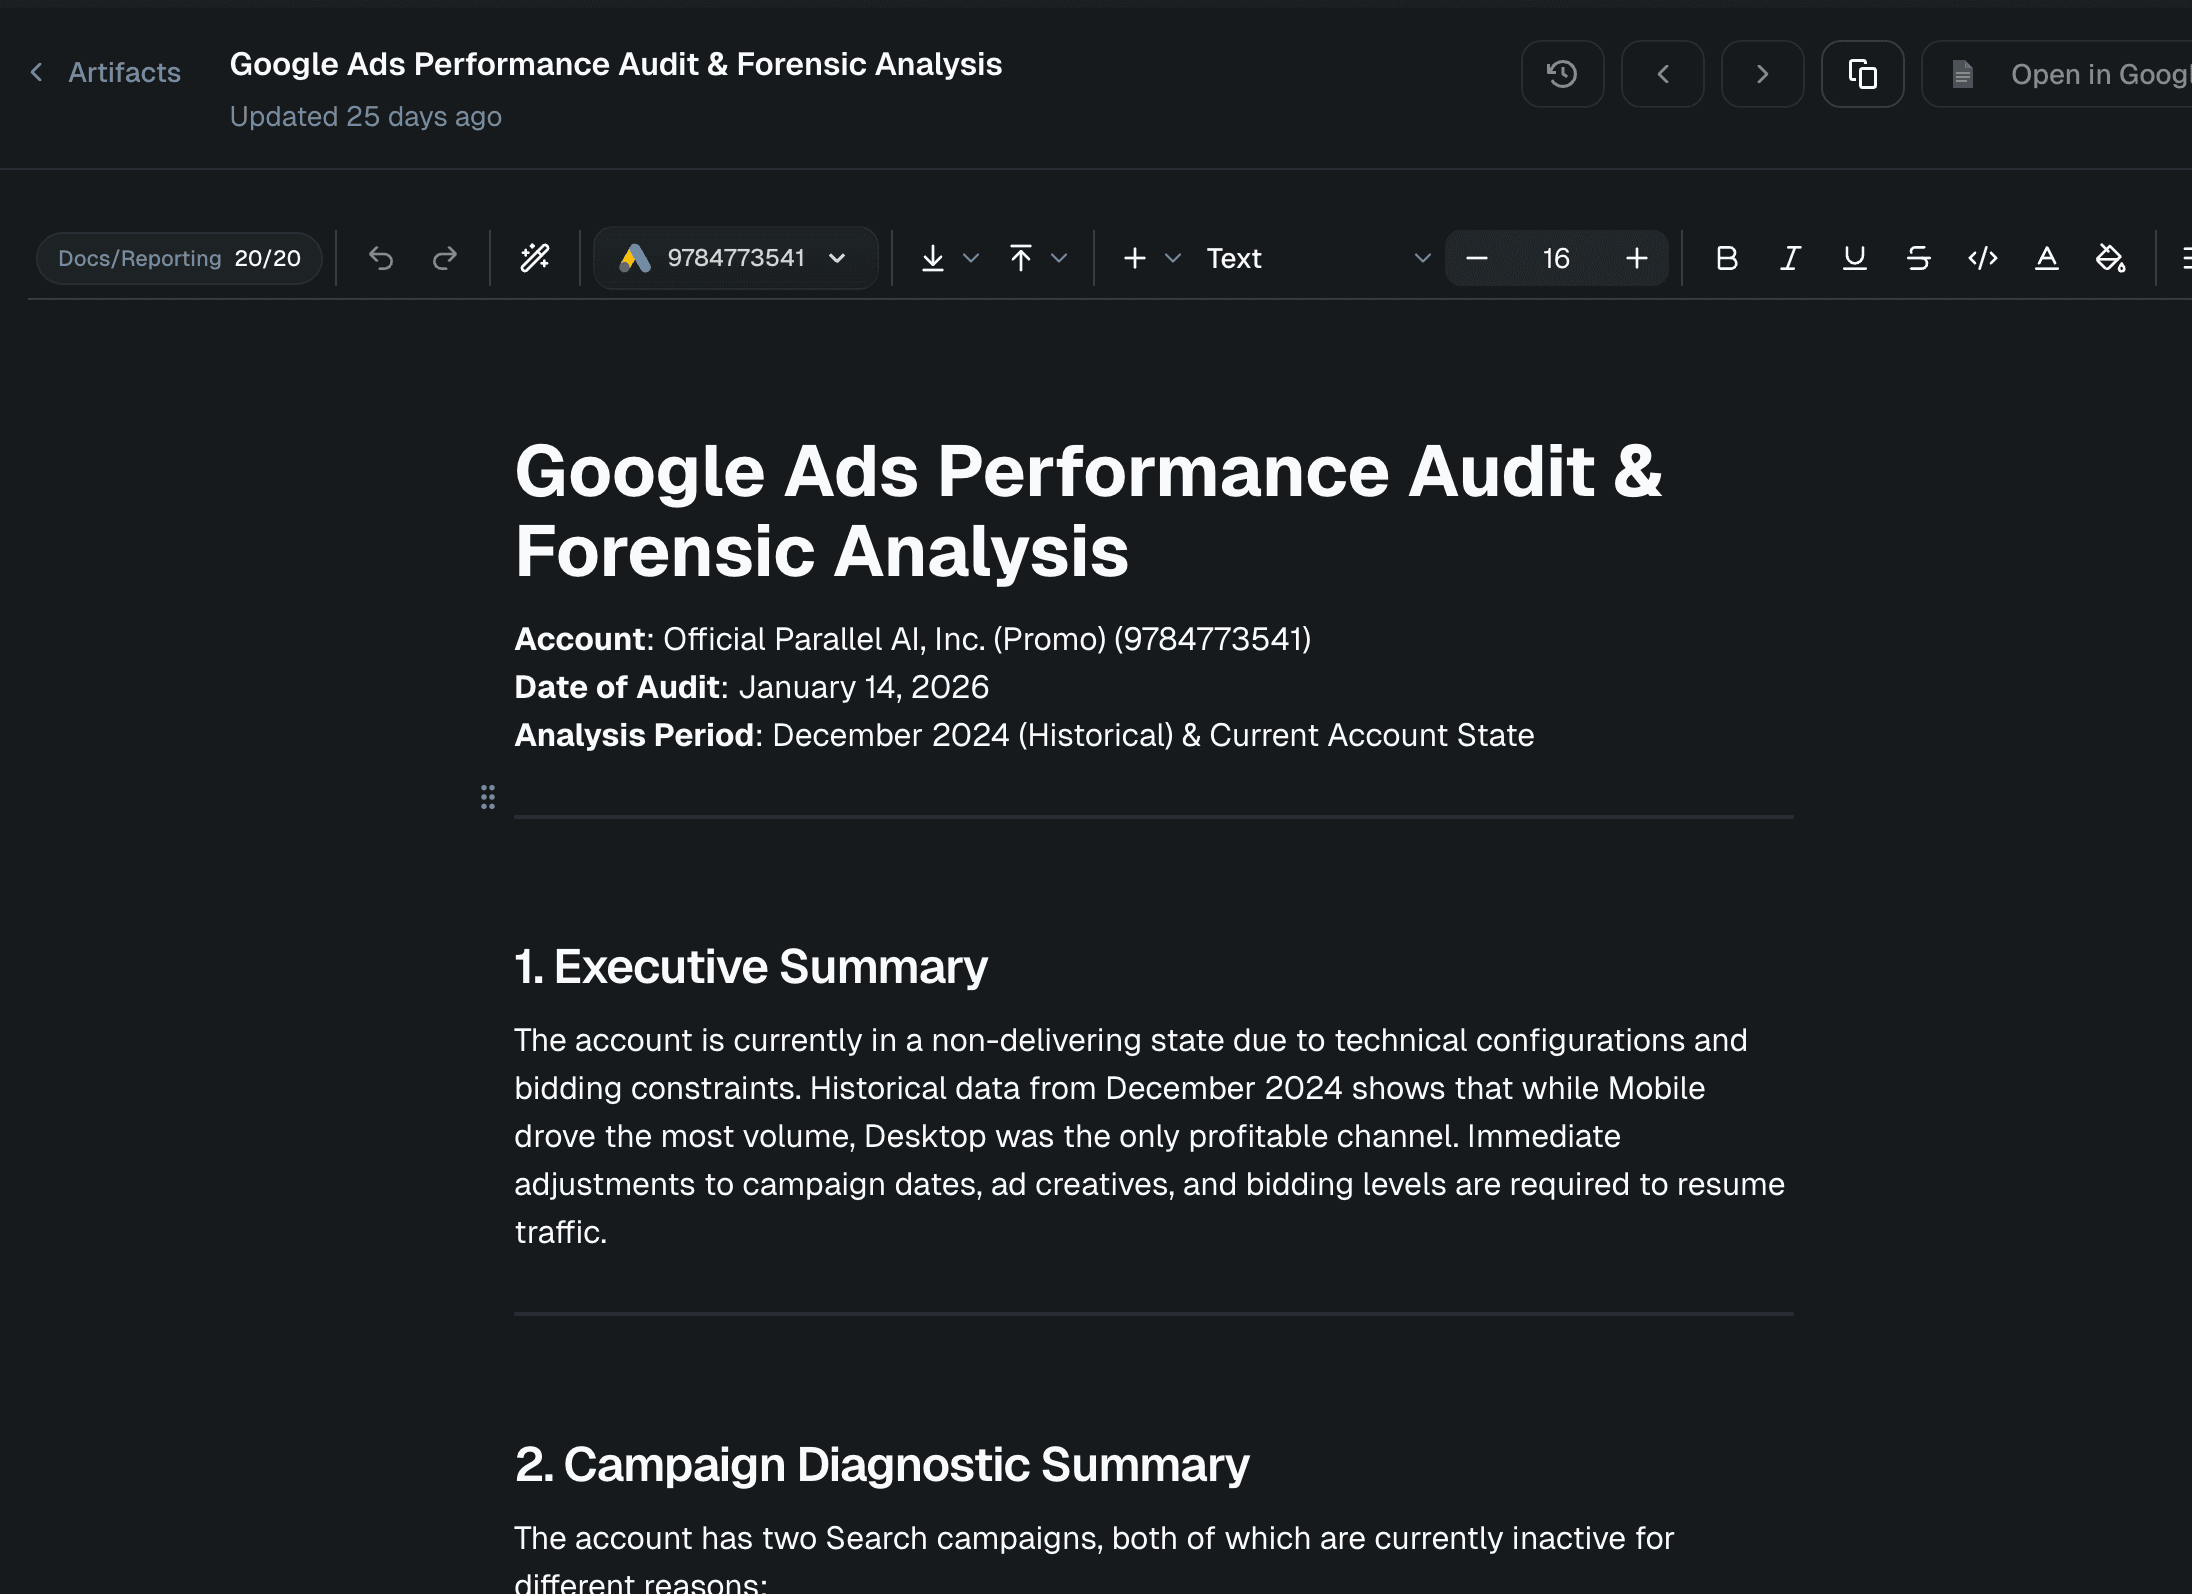Viewport: 2192px width, 1594px height.
Task: Toggle bold text formatting
Action: tap(1725, 257)
